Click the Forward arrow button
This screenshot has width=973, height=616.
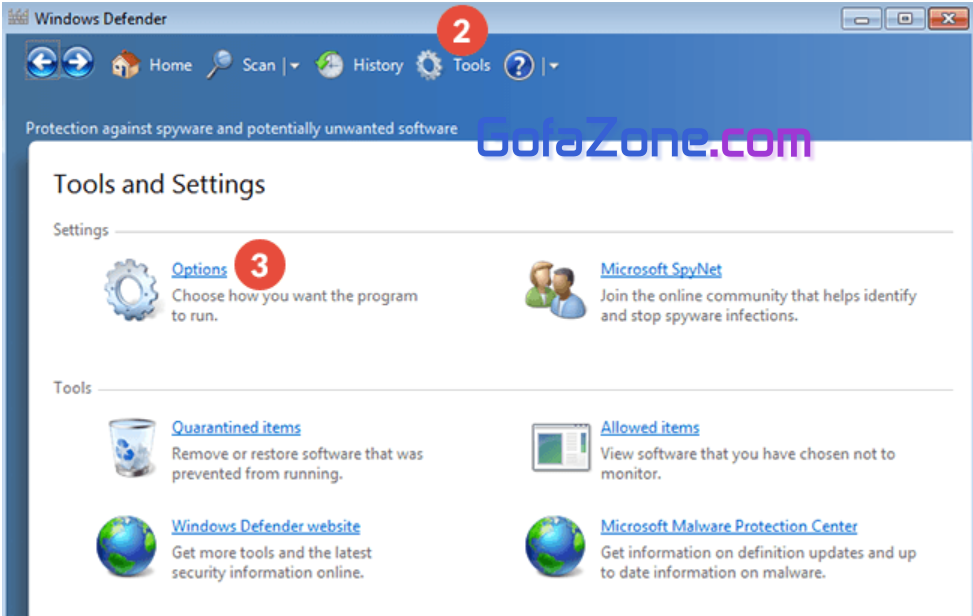coord(78,64)
